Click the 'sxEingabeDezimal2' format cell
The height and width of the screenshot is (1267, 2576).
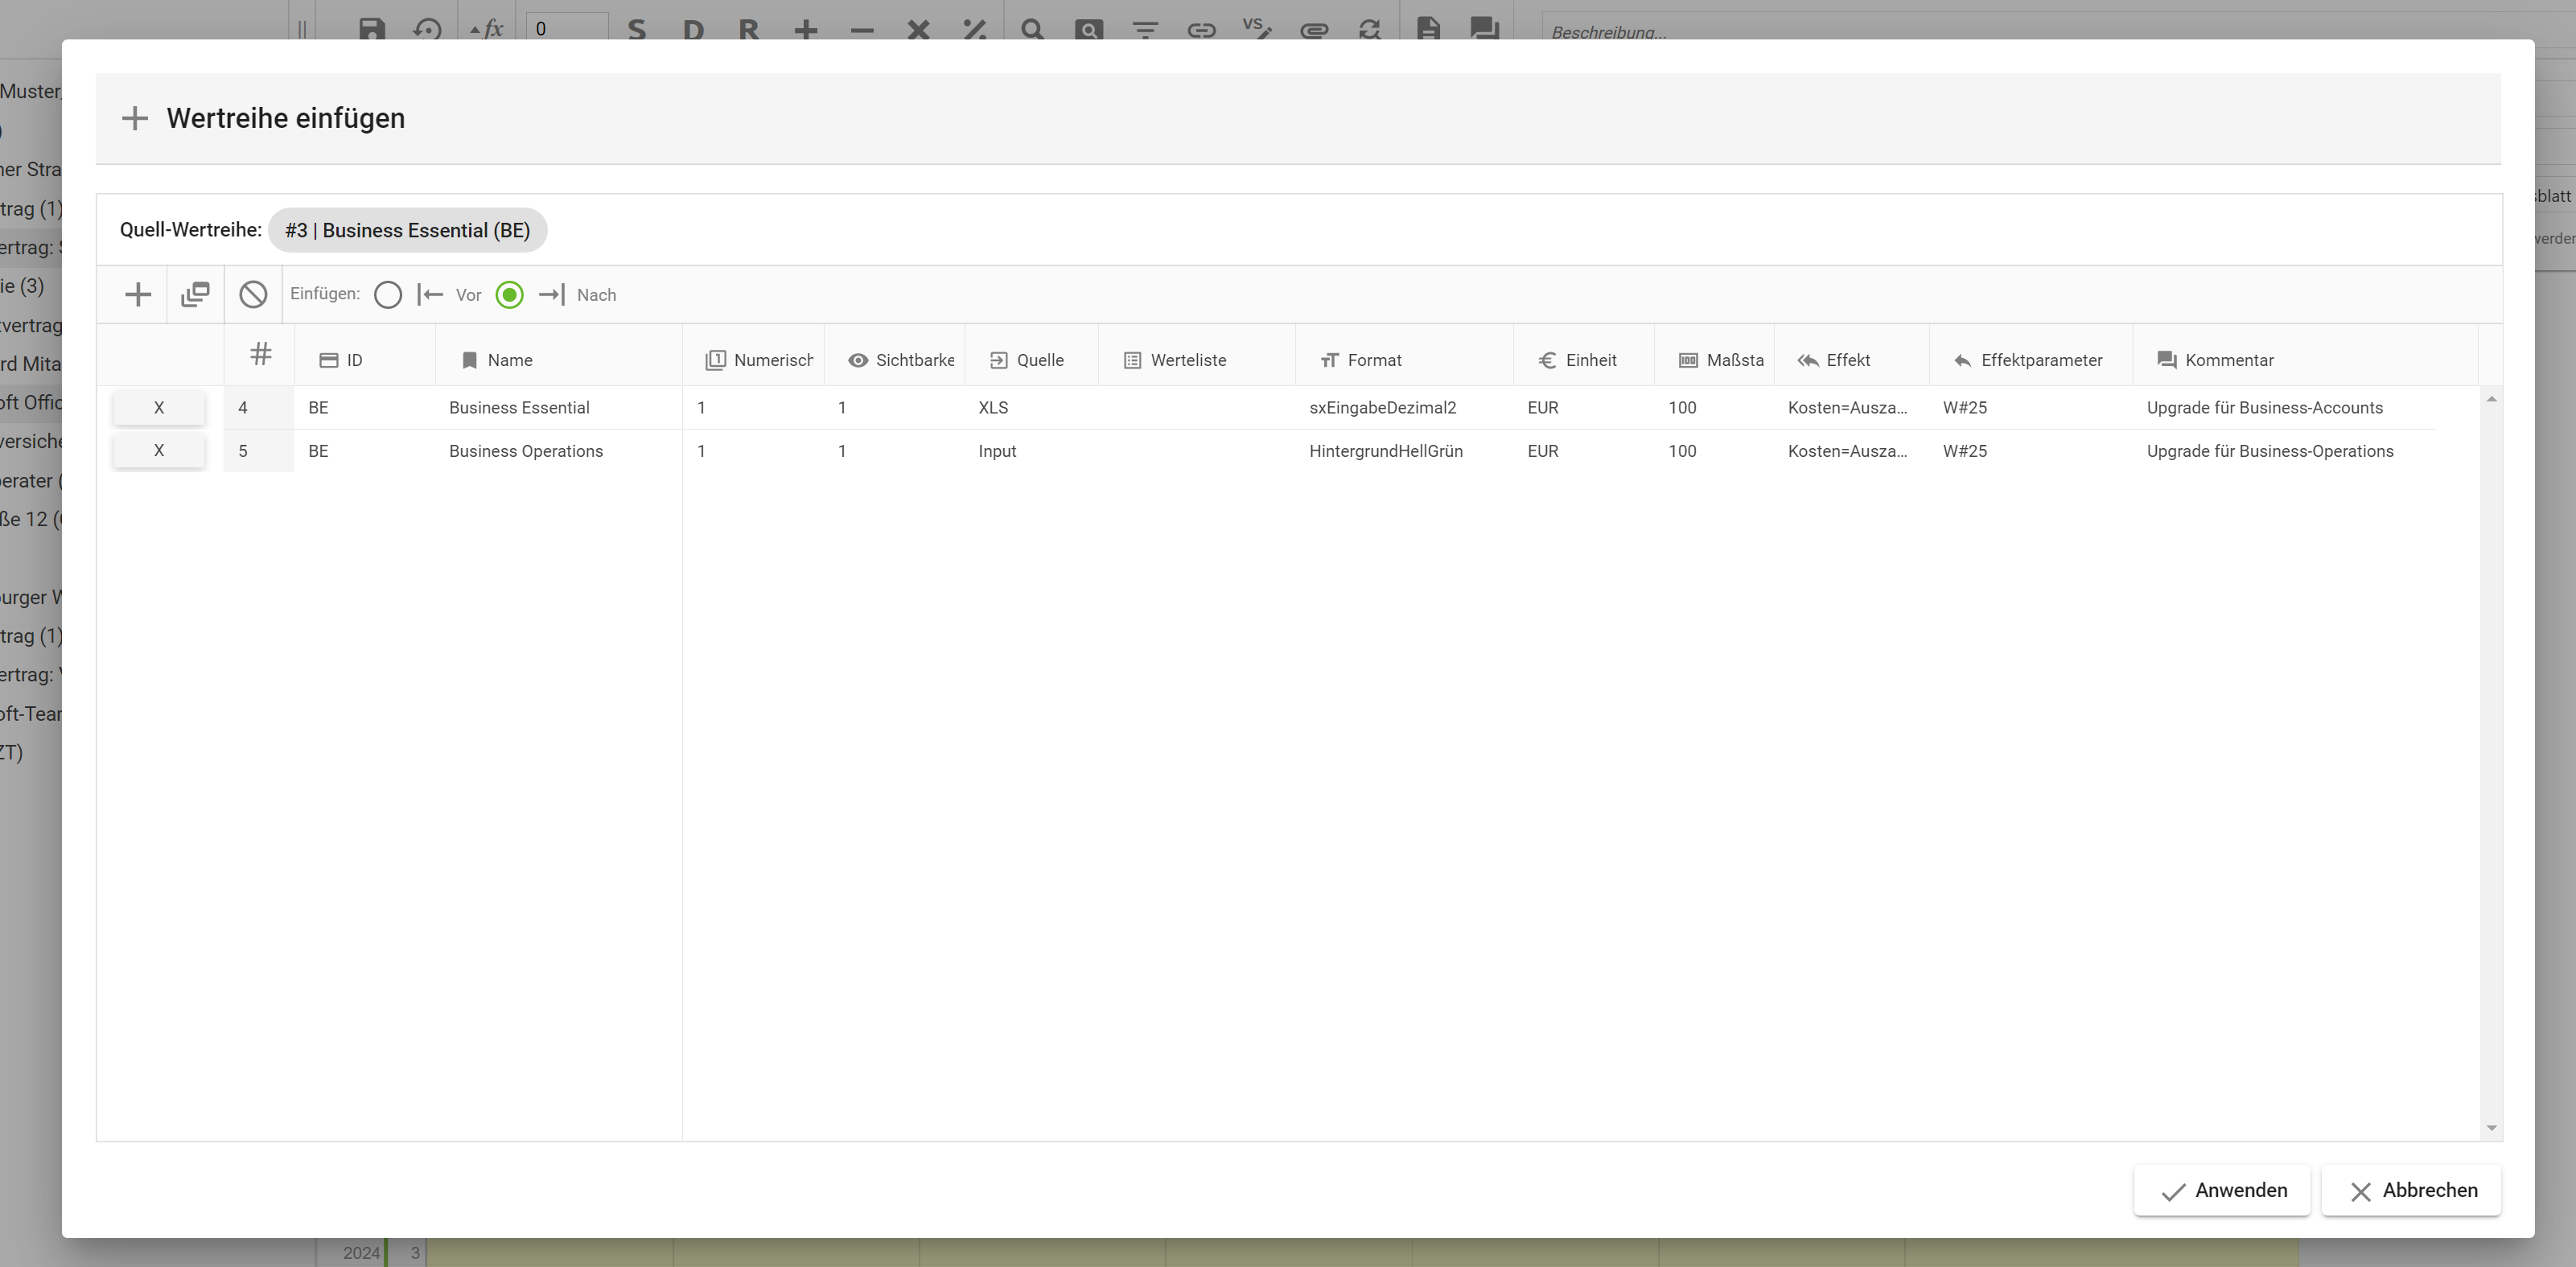pos(1382,408)
